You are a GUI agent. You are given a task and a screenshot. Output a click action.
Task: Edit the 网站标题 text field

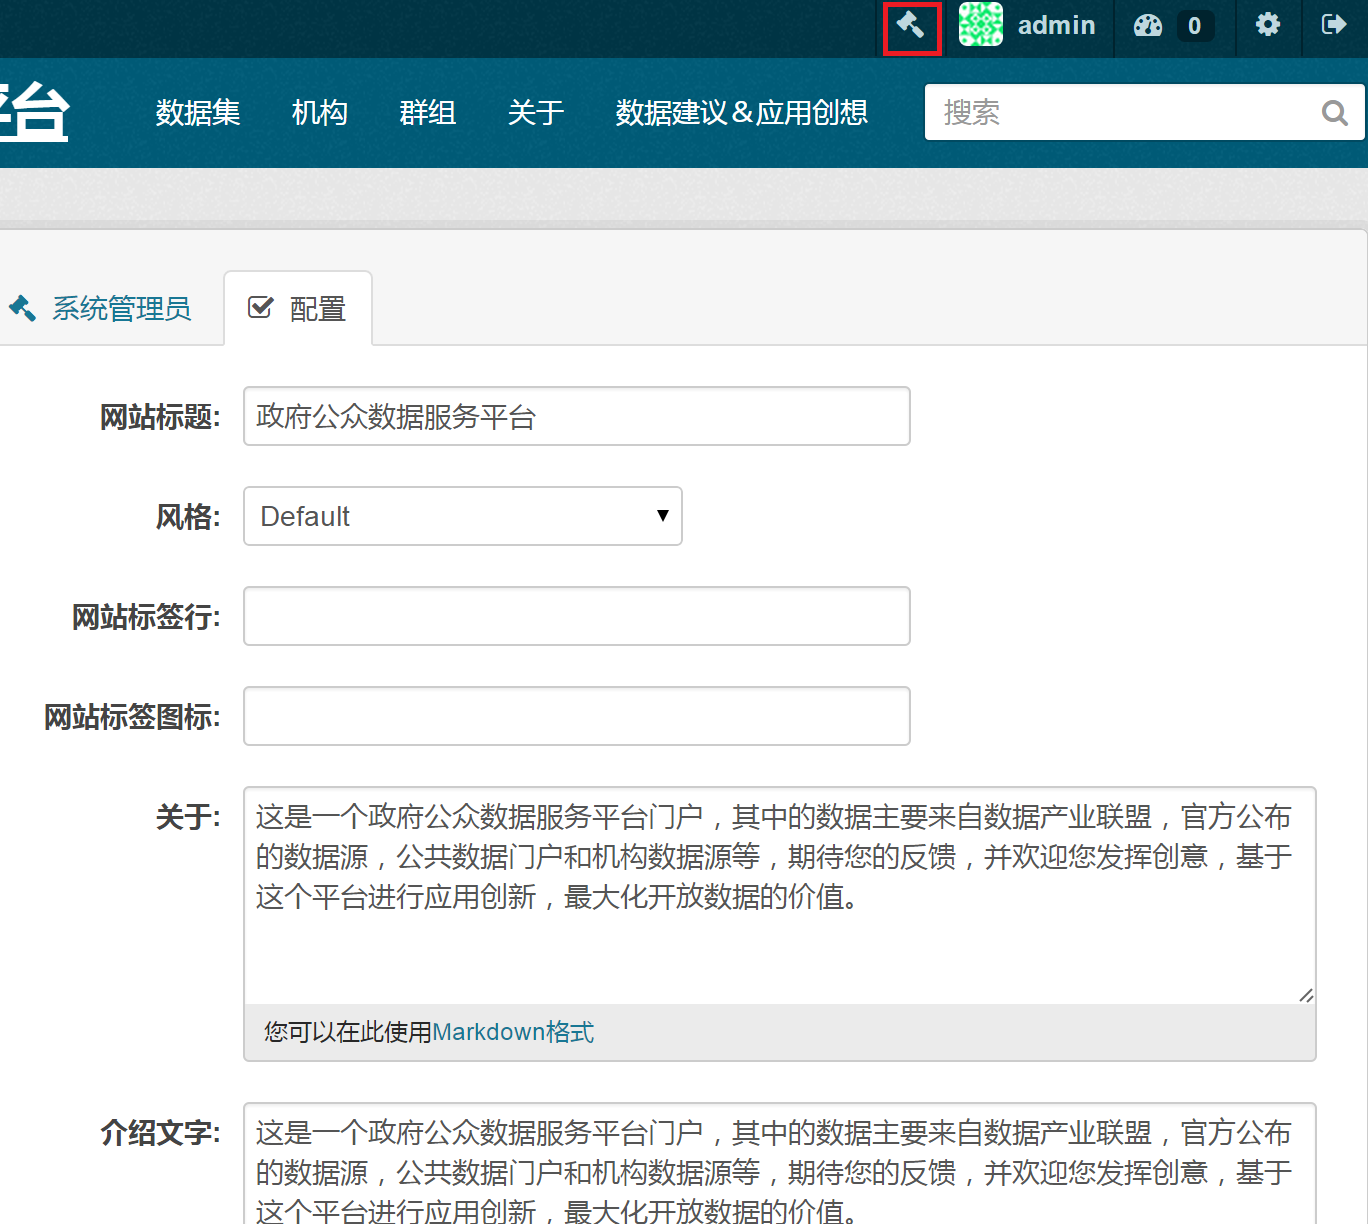click(577, 416)
